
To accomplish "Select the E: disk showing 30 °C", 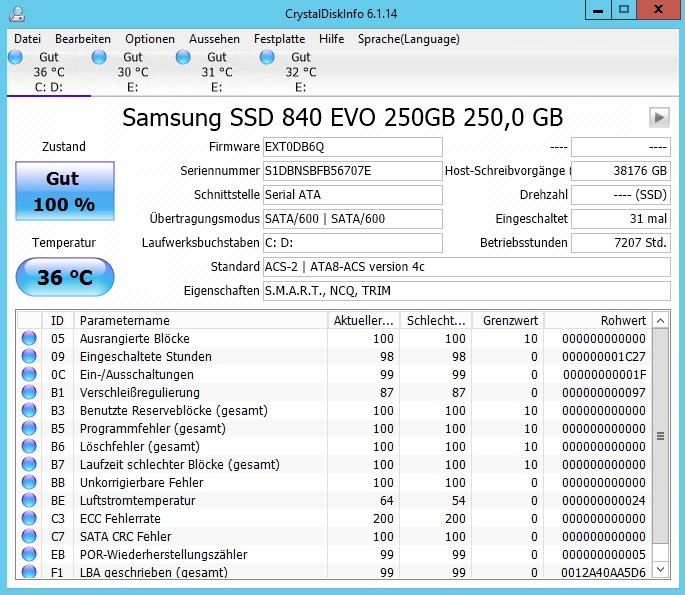I will coord(133,72).
